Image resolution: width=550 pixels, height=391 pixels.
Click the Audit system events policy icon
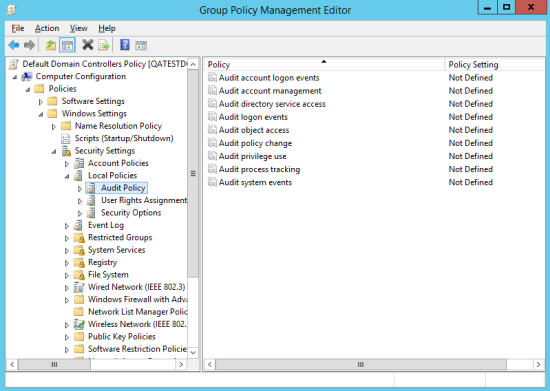tap(212, 182)
